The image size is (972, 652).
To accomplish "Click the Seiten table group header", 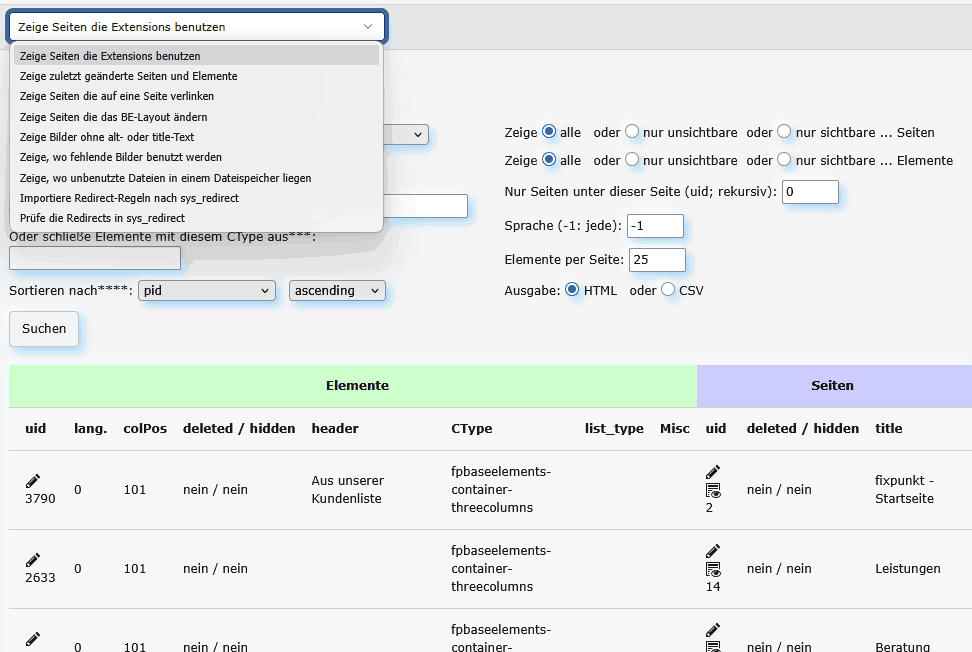I will click(834, 385).
